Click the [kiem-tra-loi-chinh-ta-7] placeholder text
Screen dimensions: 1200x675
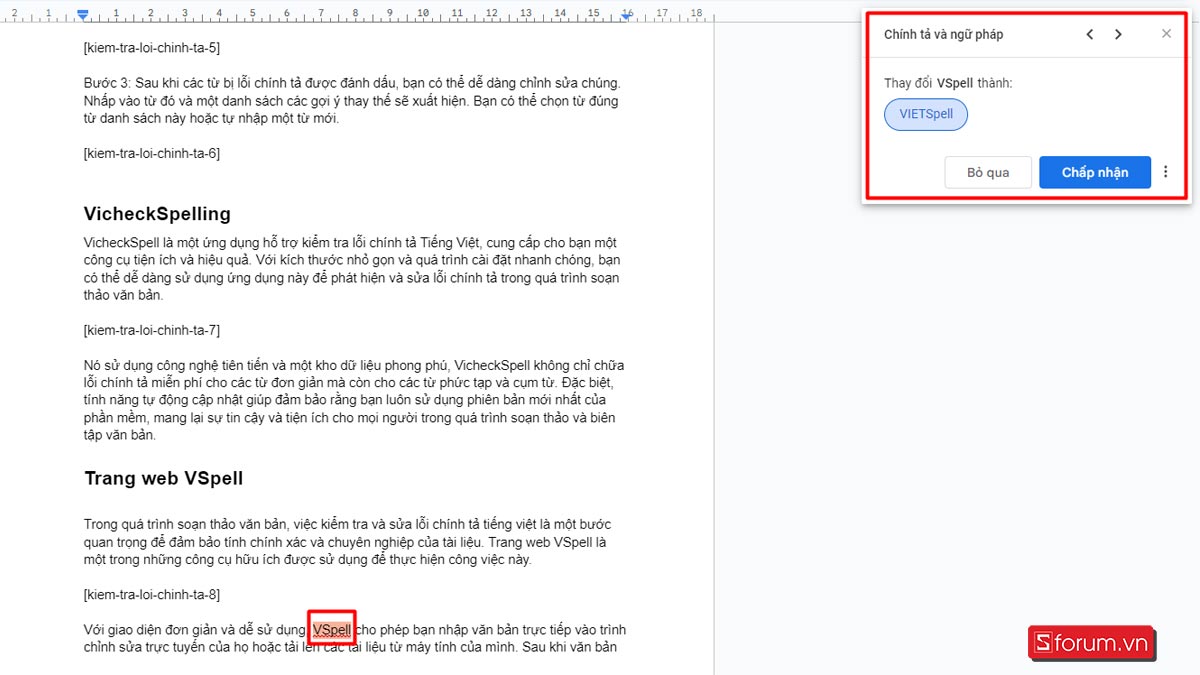(x=152, y=330)
